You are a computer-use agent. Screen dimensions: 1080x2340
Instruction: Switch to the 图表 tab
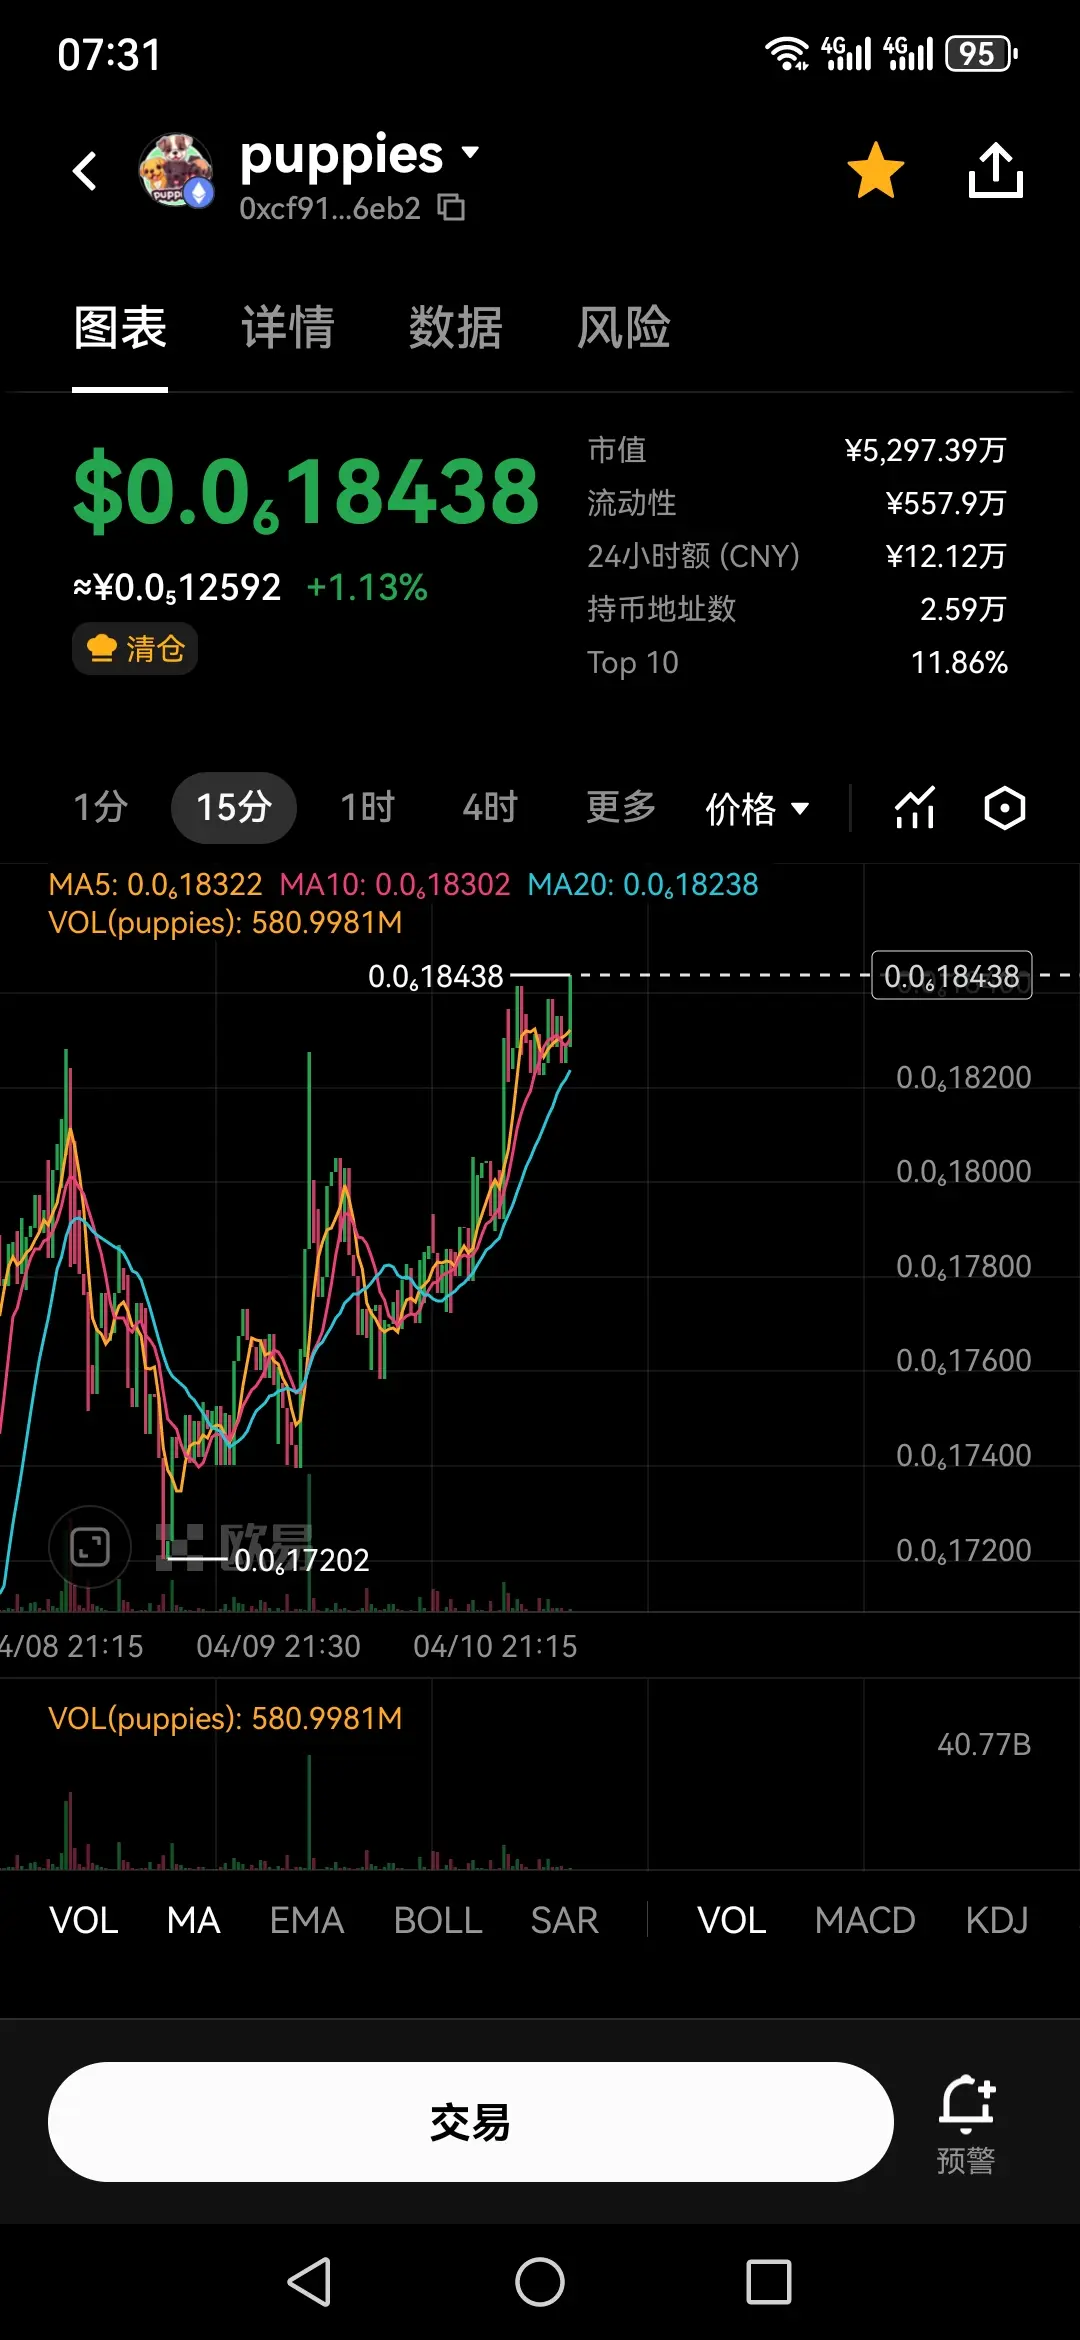point(120,327)
